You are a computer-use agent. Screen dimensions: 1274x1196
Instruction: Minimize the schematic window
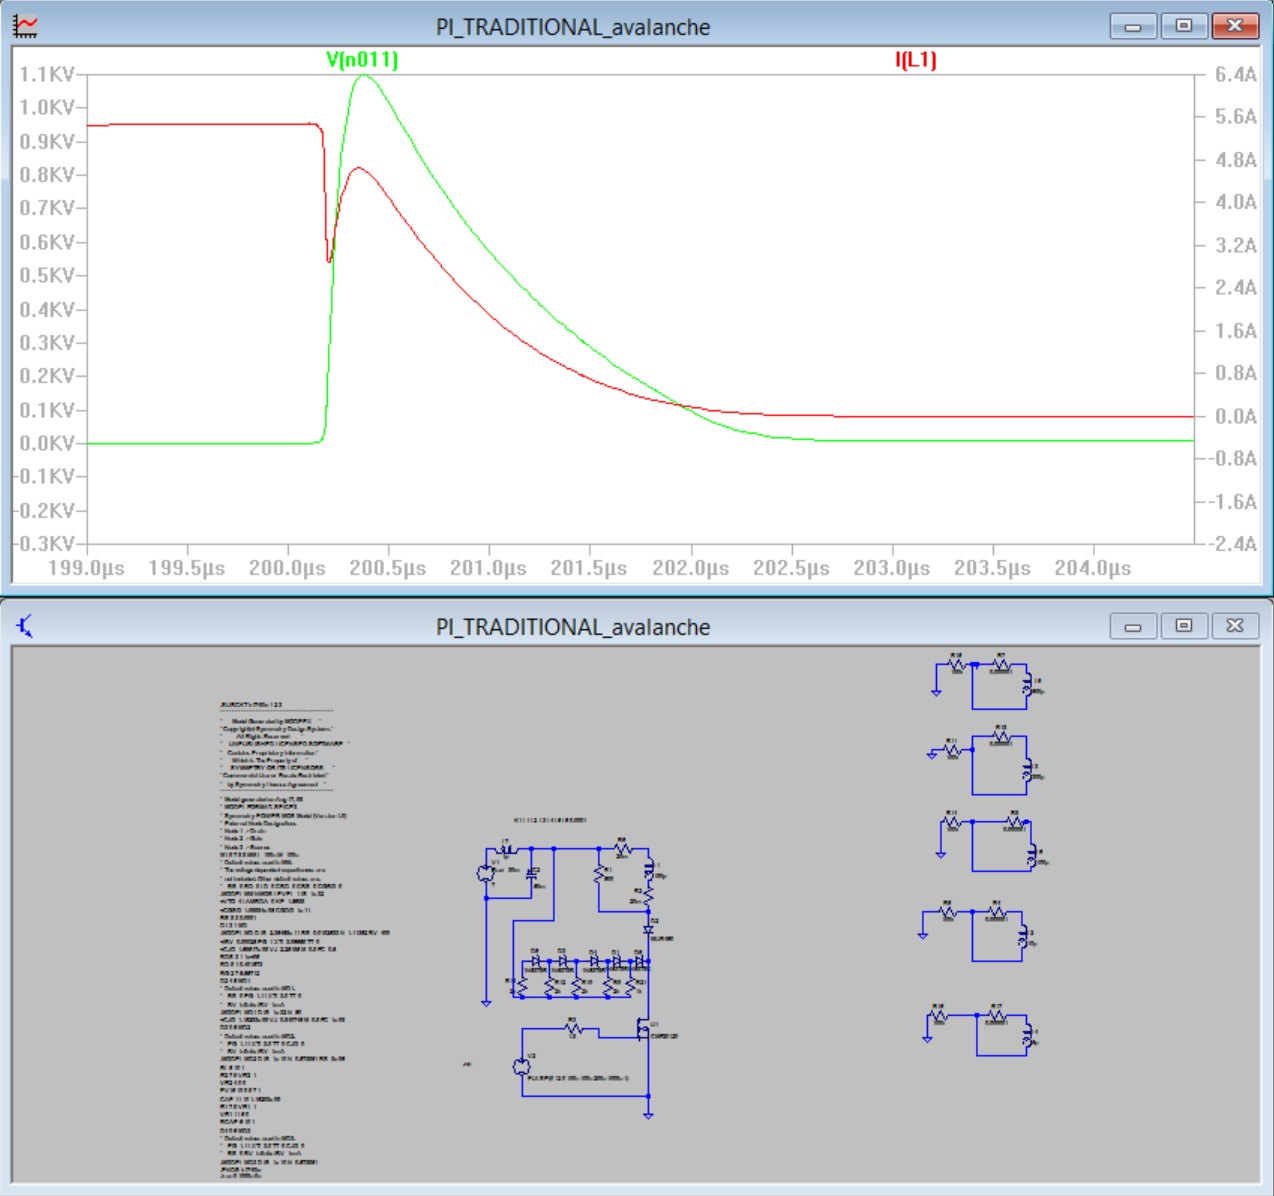coord(1133,626)
